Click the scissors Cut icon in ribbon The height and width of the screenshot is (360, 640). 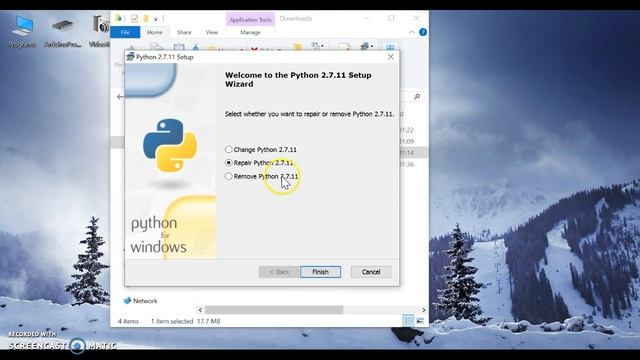(x=196, y=46)
